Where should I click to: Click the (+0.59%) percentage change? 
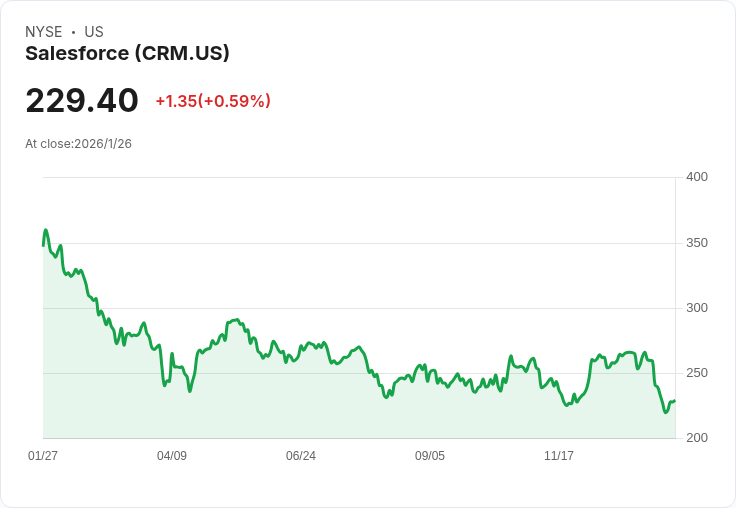pyautogui.click(x=234, y=101)
